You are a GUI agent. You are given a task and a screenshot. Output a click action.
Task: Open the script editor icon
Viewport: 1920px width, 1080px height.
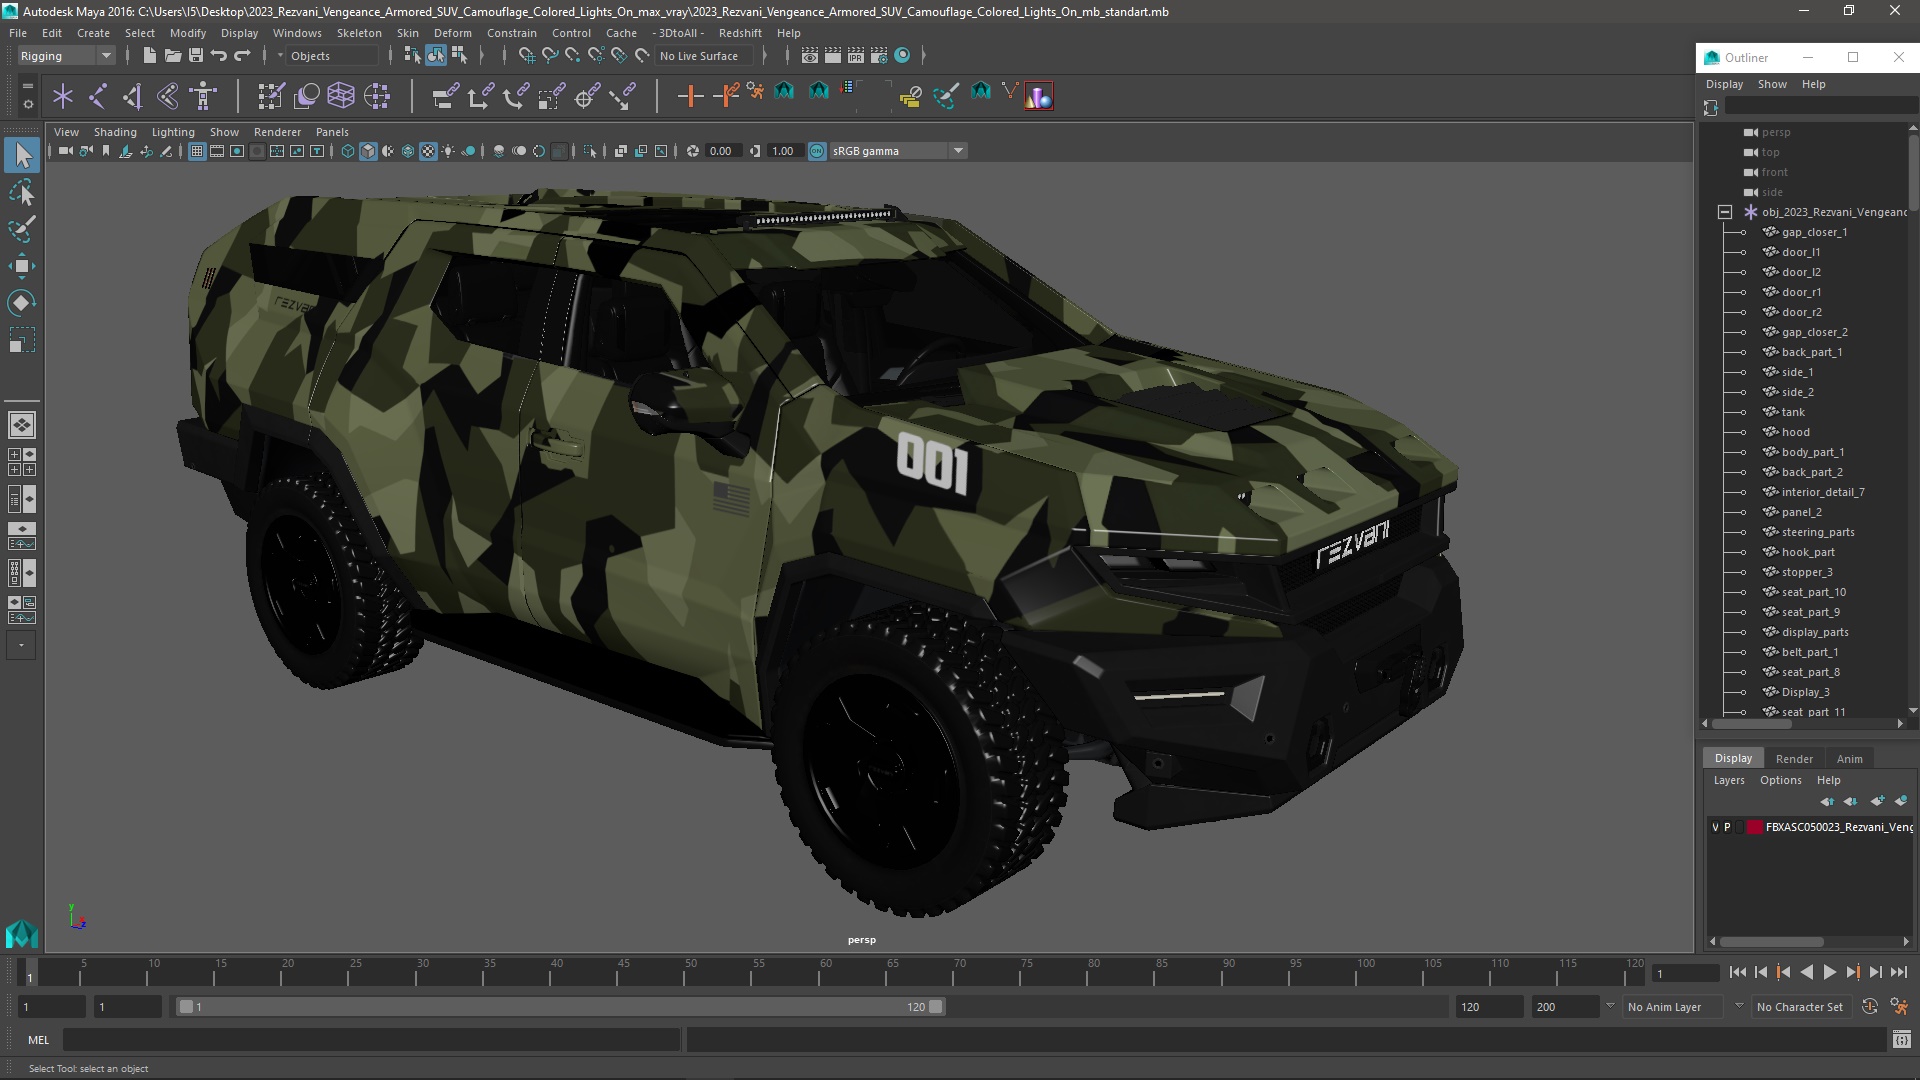(x=1901, y=1040)
